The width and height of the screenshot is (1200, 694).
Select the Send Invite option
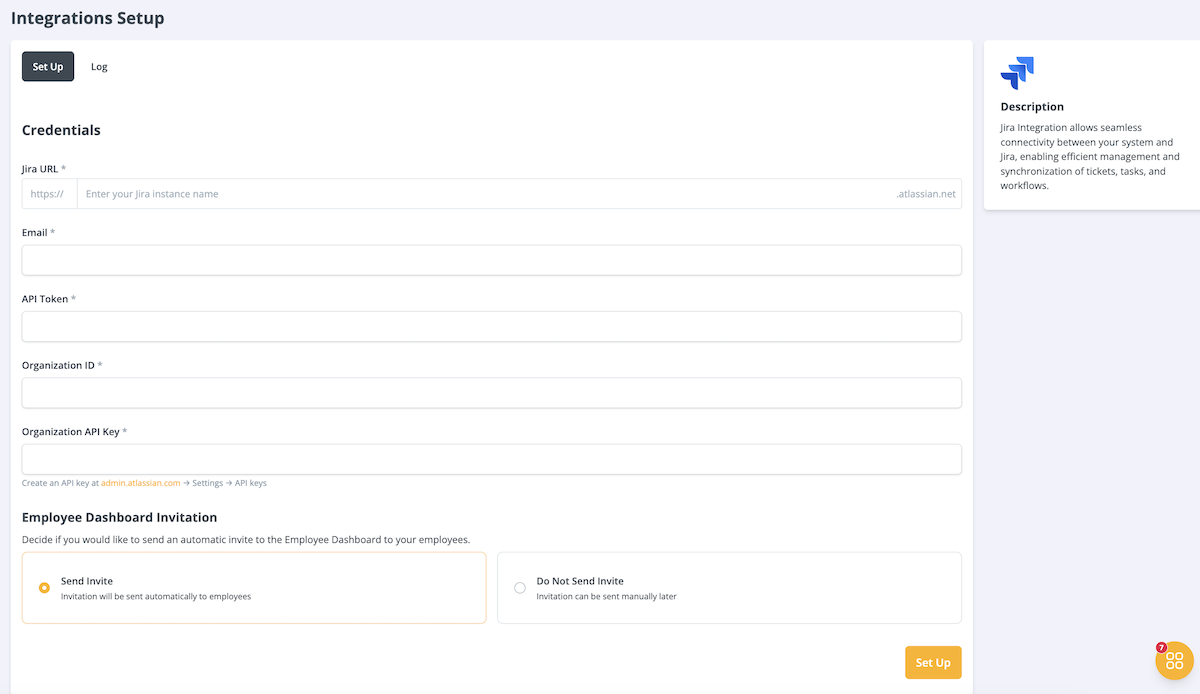[x=44, y=587]
